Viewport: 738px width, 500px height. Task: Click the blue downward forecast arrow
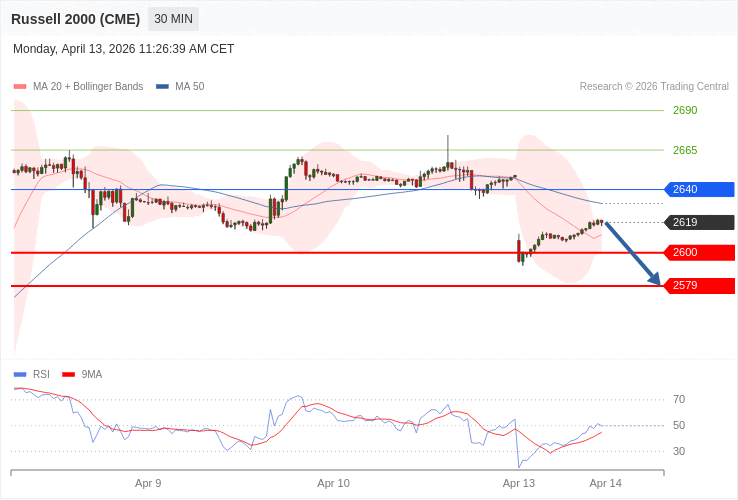pyautogui.click(x=633, y=253)
